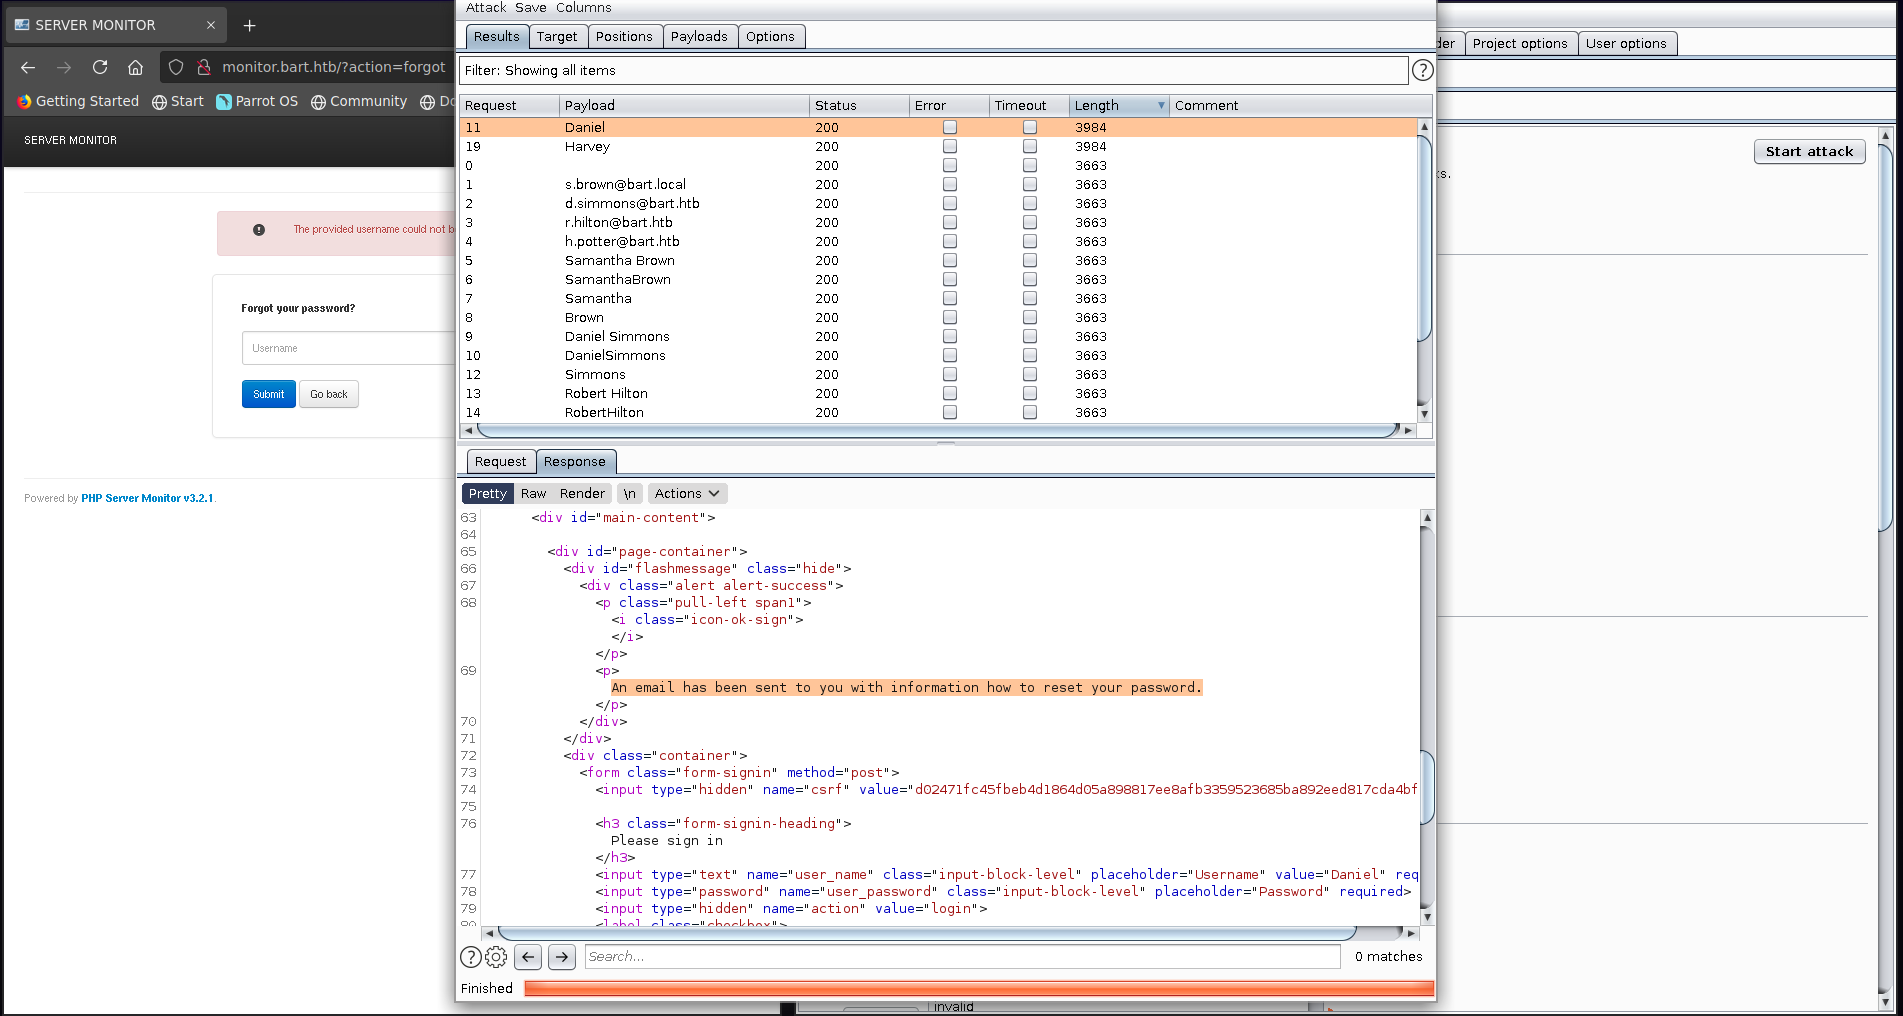Switch to the Render response view
The image size is (1903, 1016).
(582, 493)
